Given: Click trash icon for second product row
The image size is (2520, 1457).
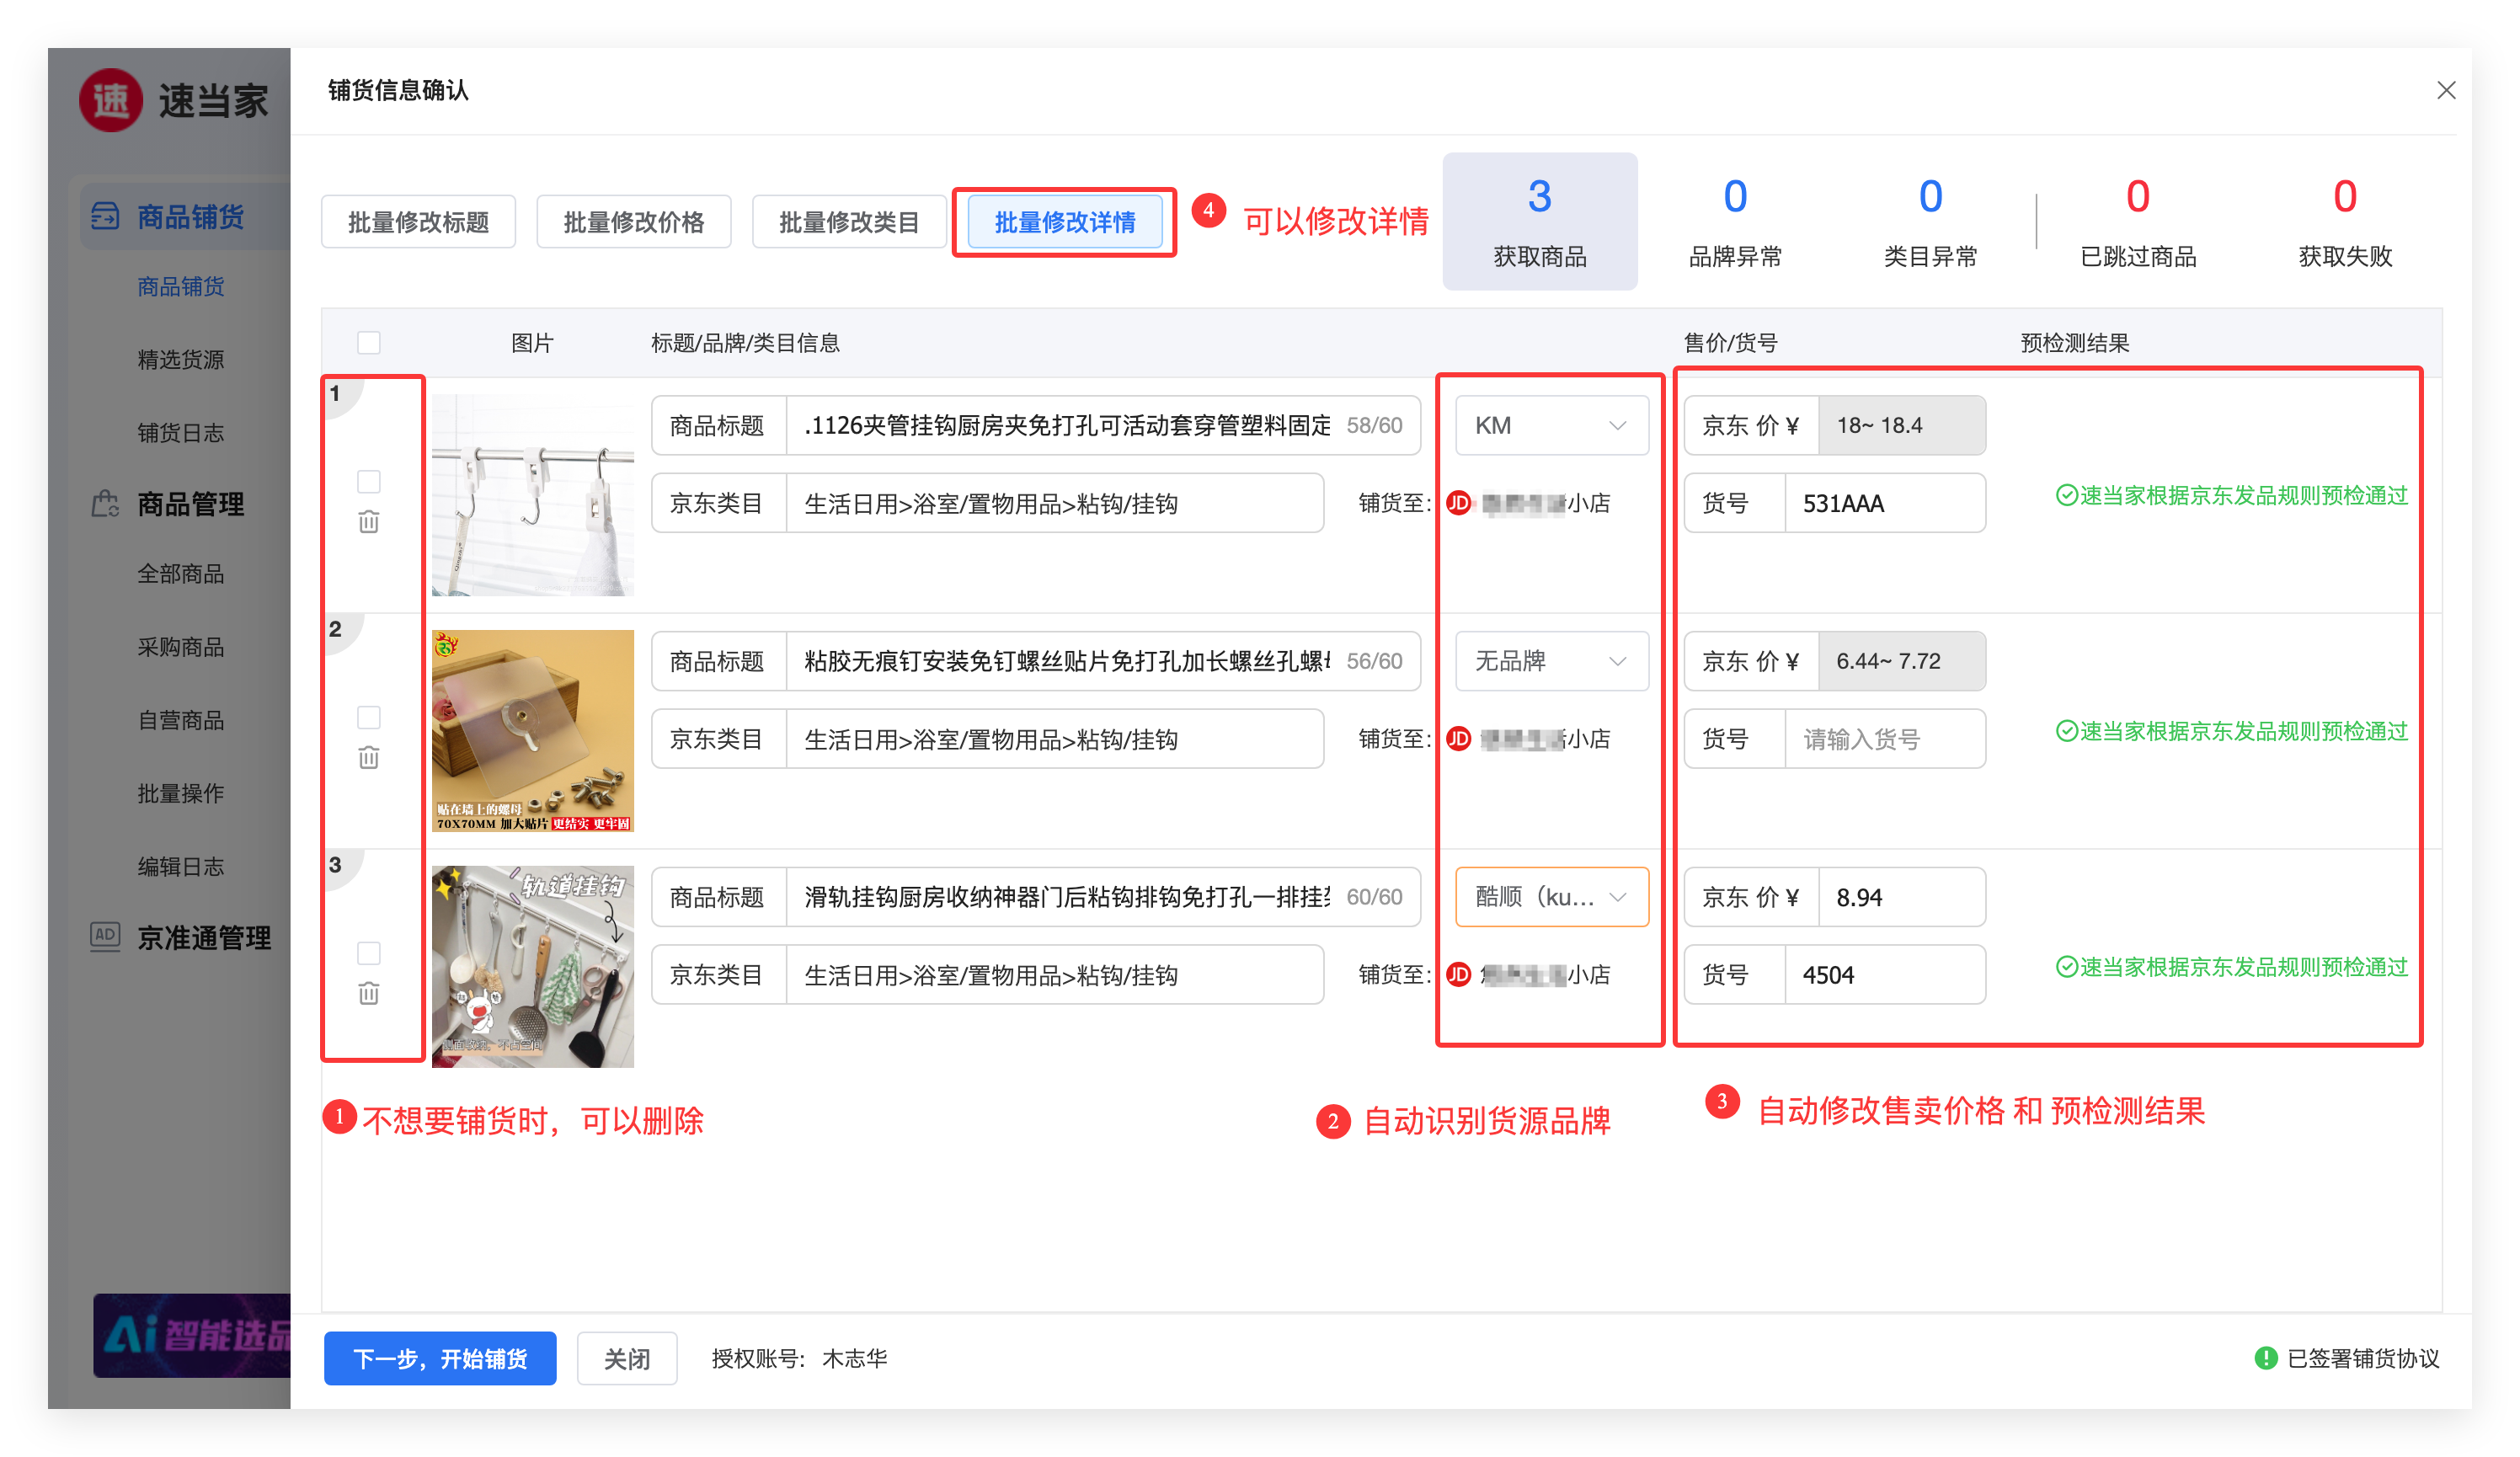Looking at the screenshot, I should point(368,757).
